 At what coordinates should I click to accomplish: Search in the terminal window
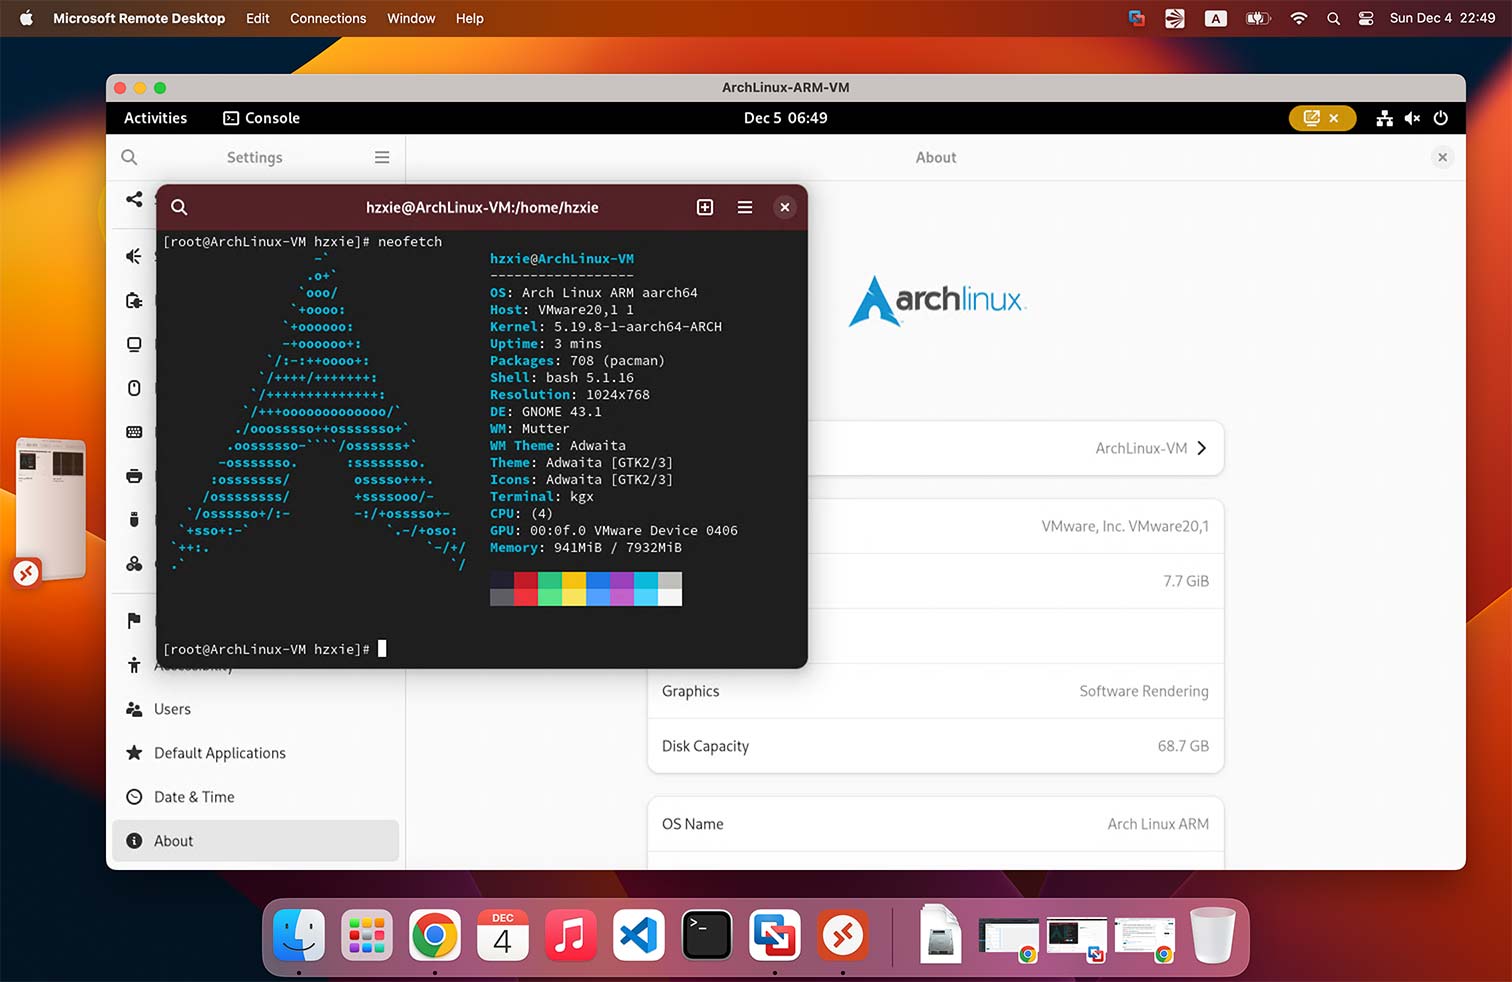click(x=179, y=207)
